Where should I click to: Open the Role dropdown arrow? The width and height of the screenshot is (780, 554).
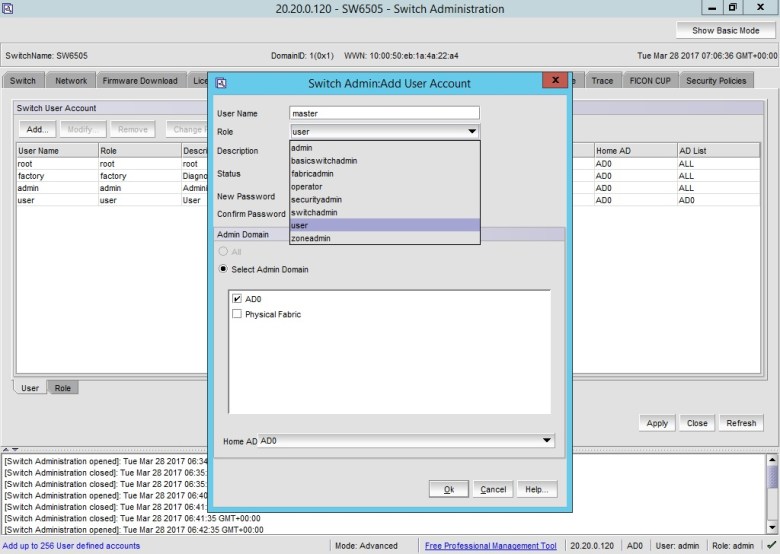tap(471, 132)
